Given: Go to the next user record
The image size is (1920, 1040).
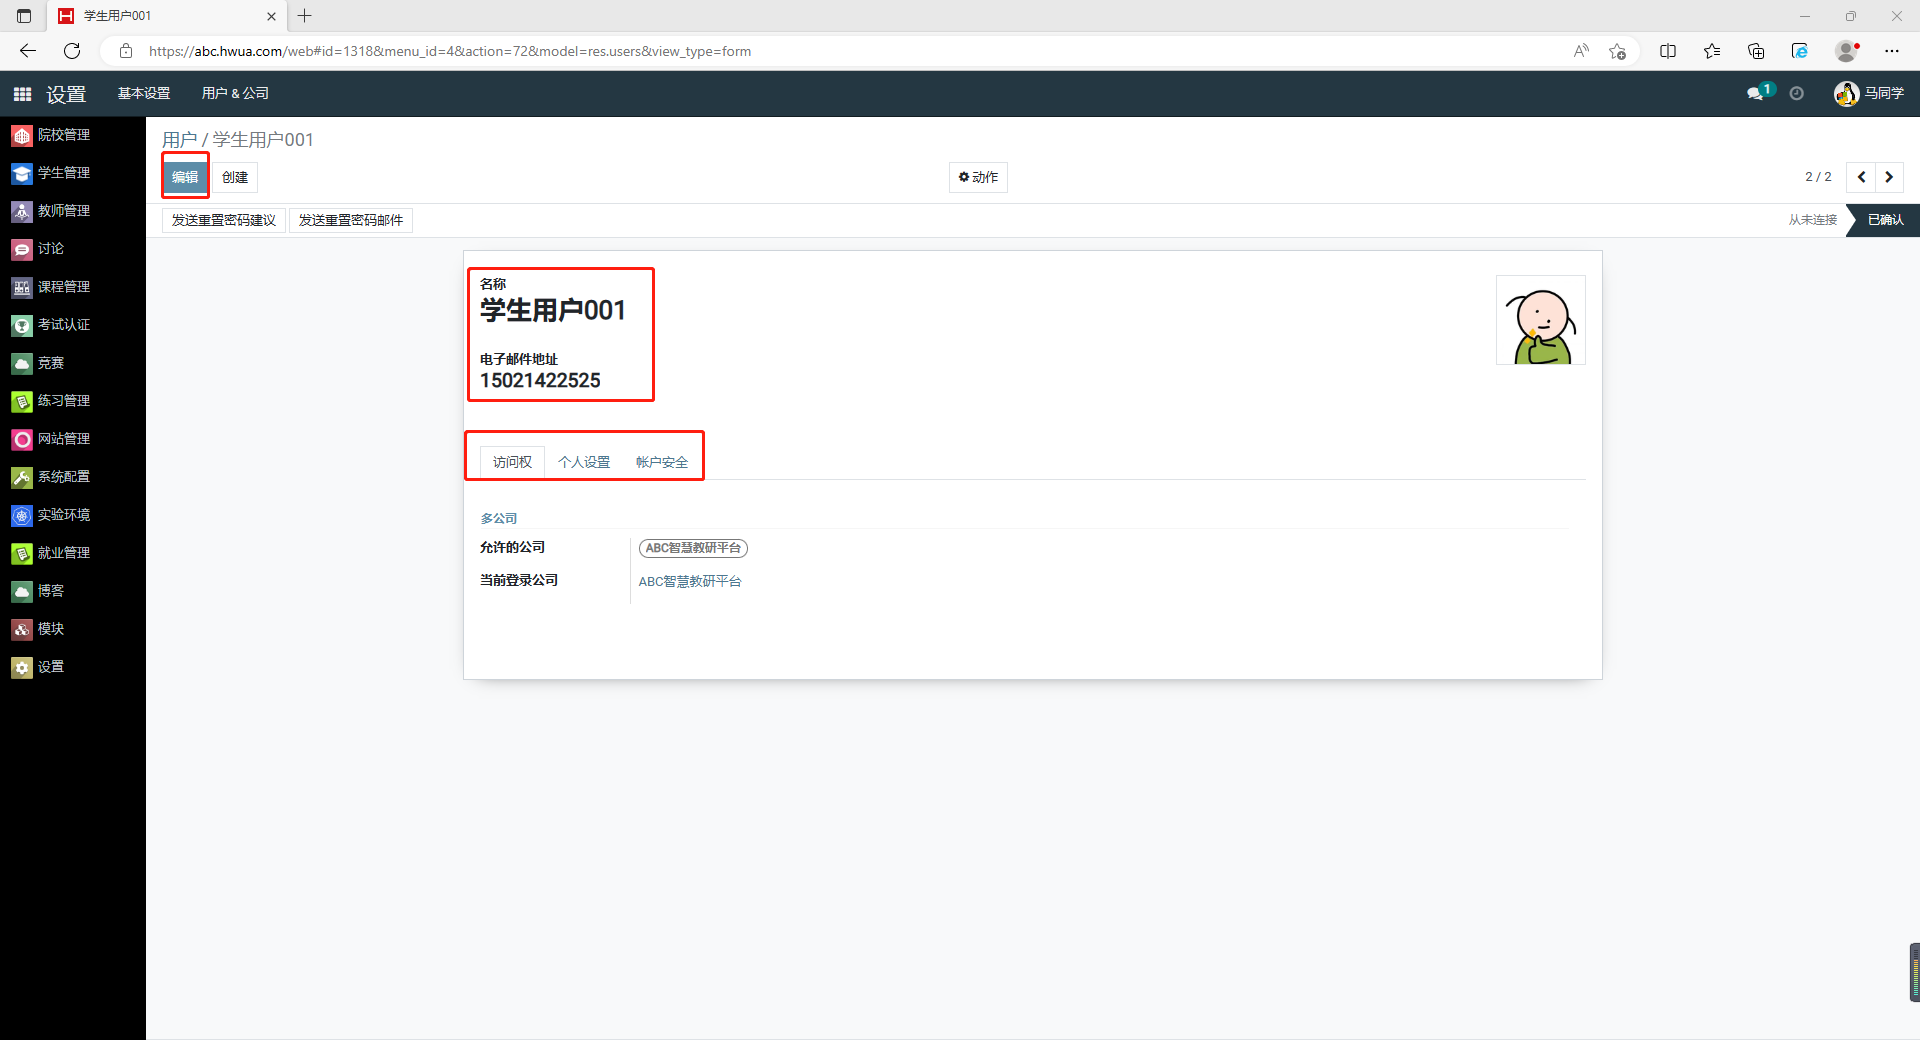Looking at the screenshot, I should (x=1889, y=177).
